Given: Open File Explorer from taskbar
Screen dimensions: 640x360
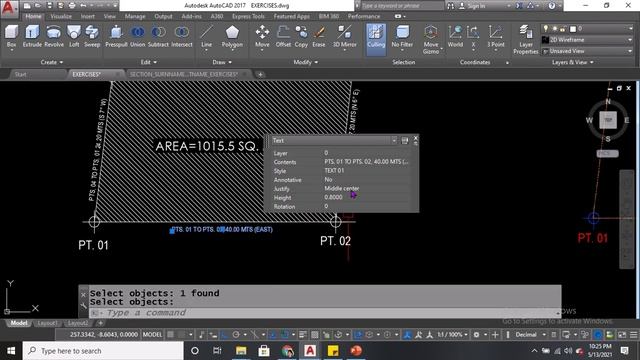Looking at the screenshot, I should (x=241, y=351).
